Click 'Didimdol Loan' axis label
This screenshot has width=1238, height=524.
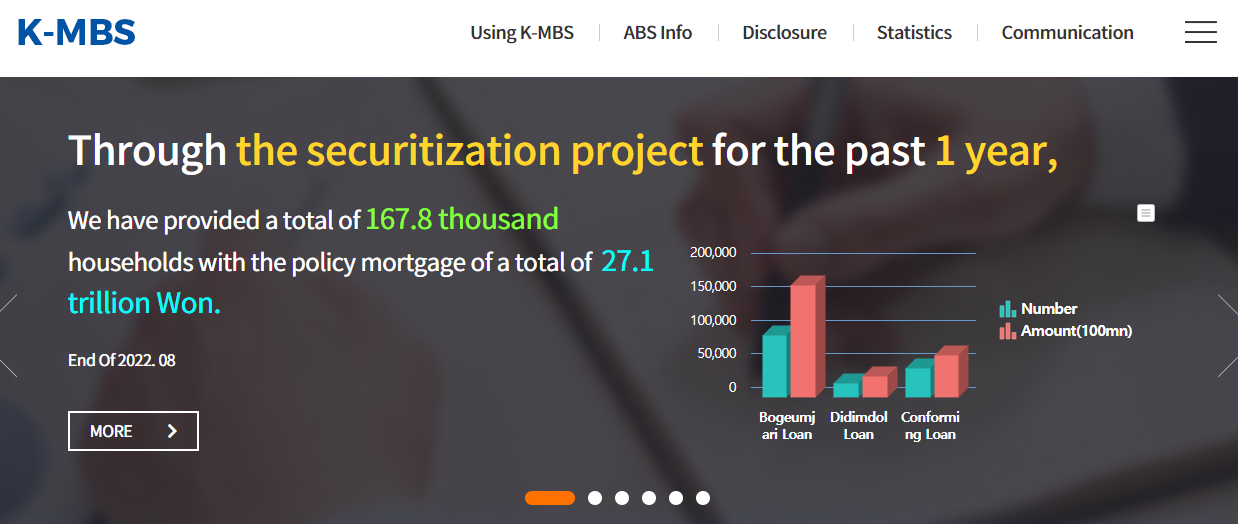tap(858, 426)
